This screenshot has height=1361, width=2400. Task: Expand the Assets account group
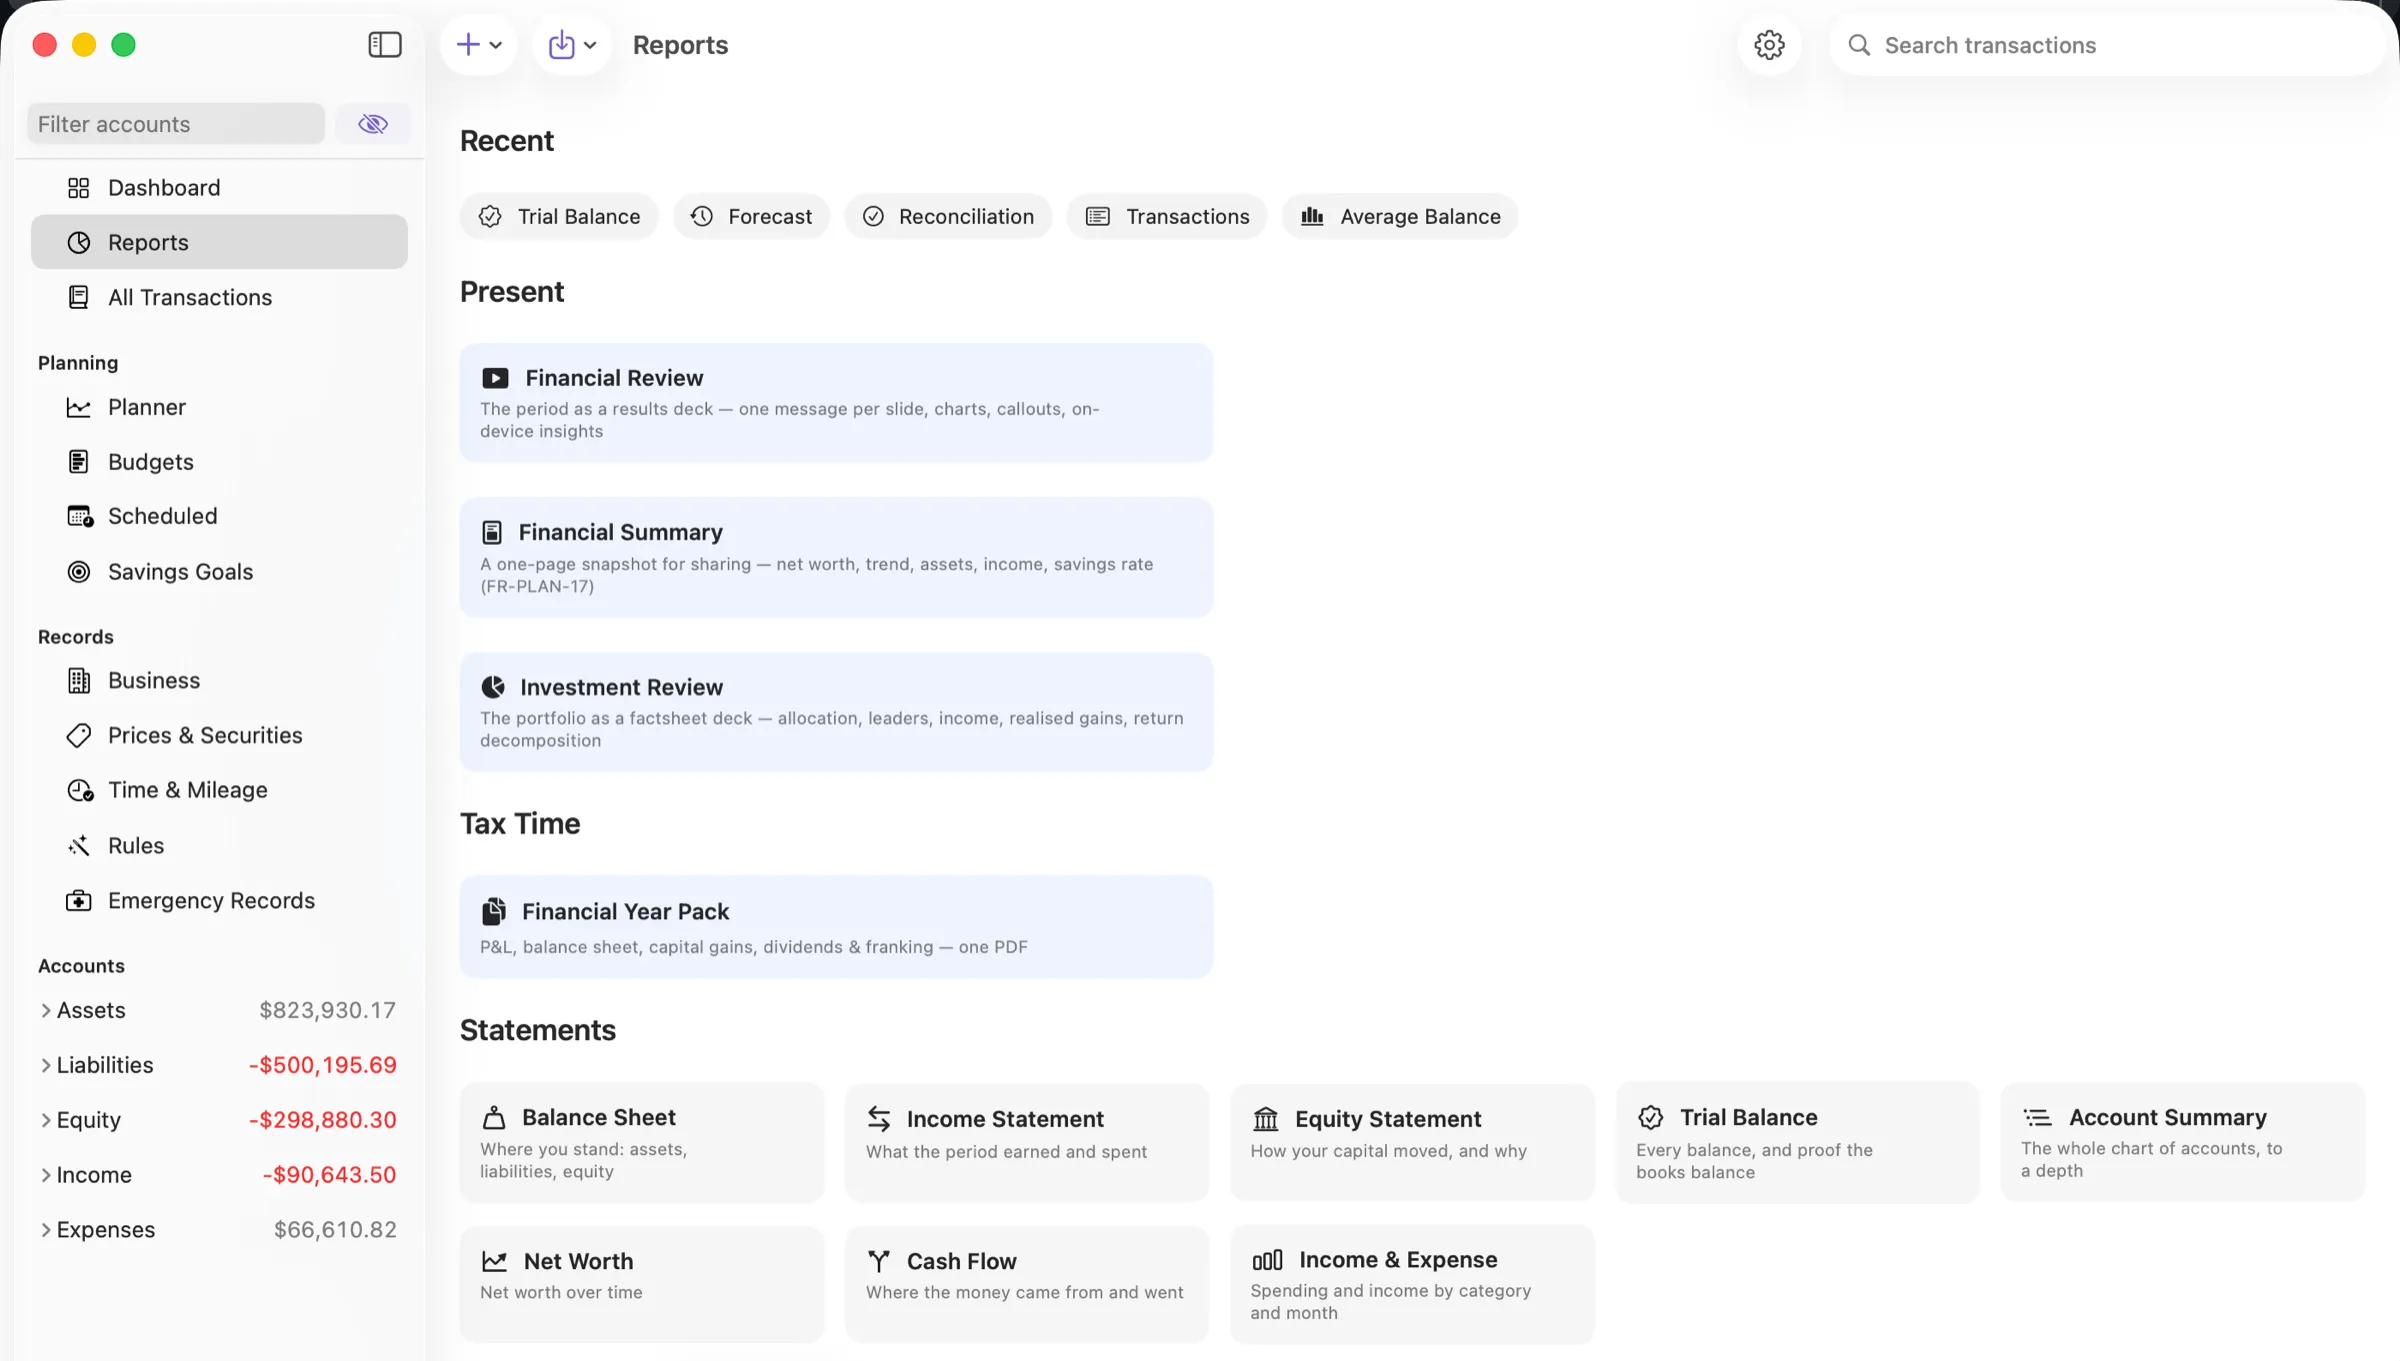[45, 1010]
